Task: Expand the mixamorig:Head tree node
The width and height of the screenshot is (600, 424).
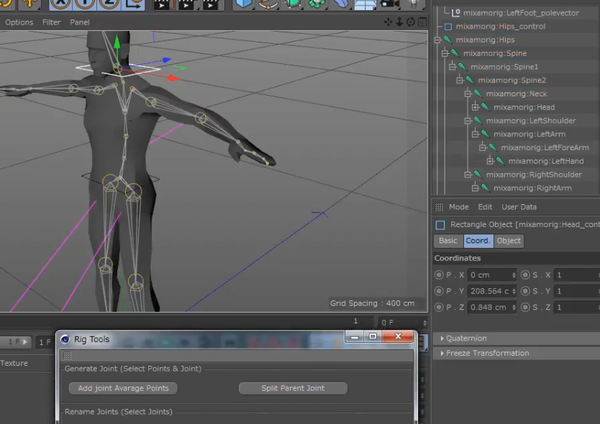Action: coord(475,107)
